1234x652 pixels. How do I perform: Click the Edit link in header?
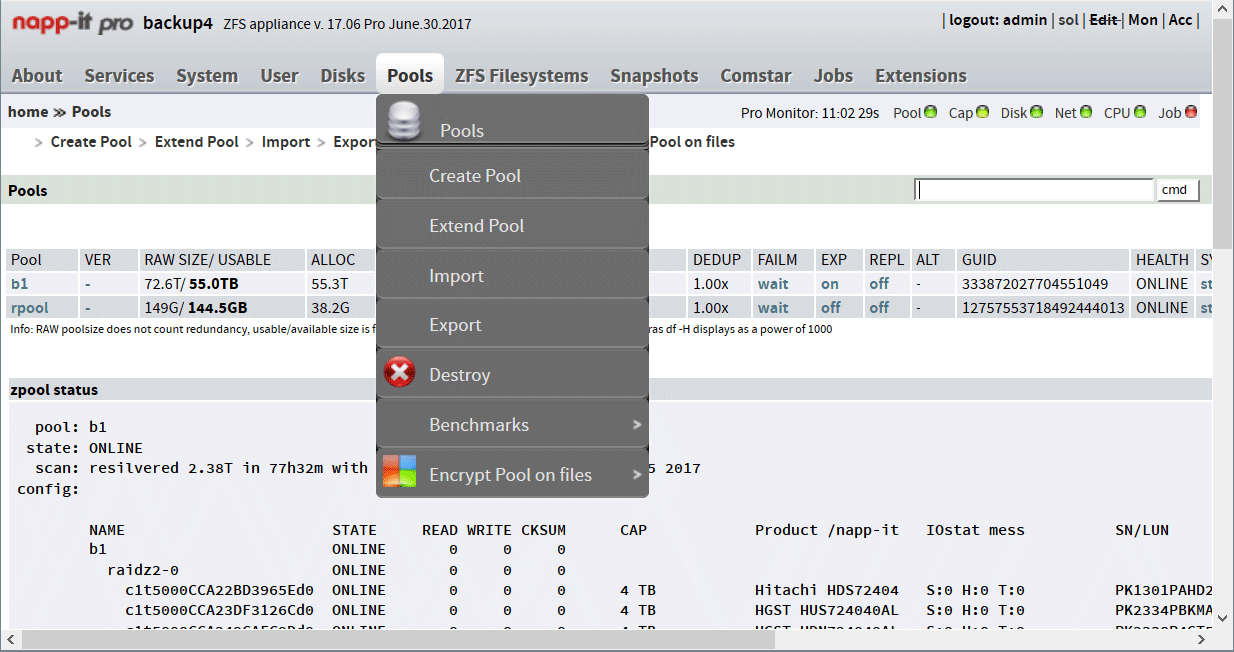click(1104, 20)
